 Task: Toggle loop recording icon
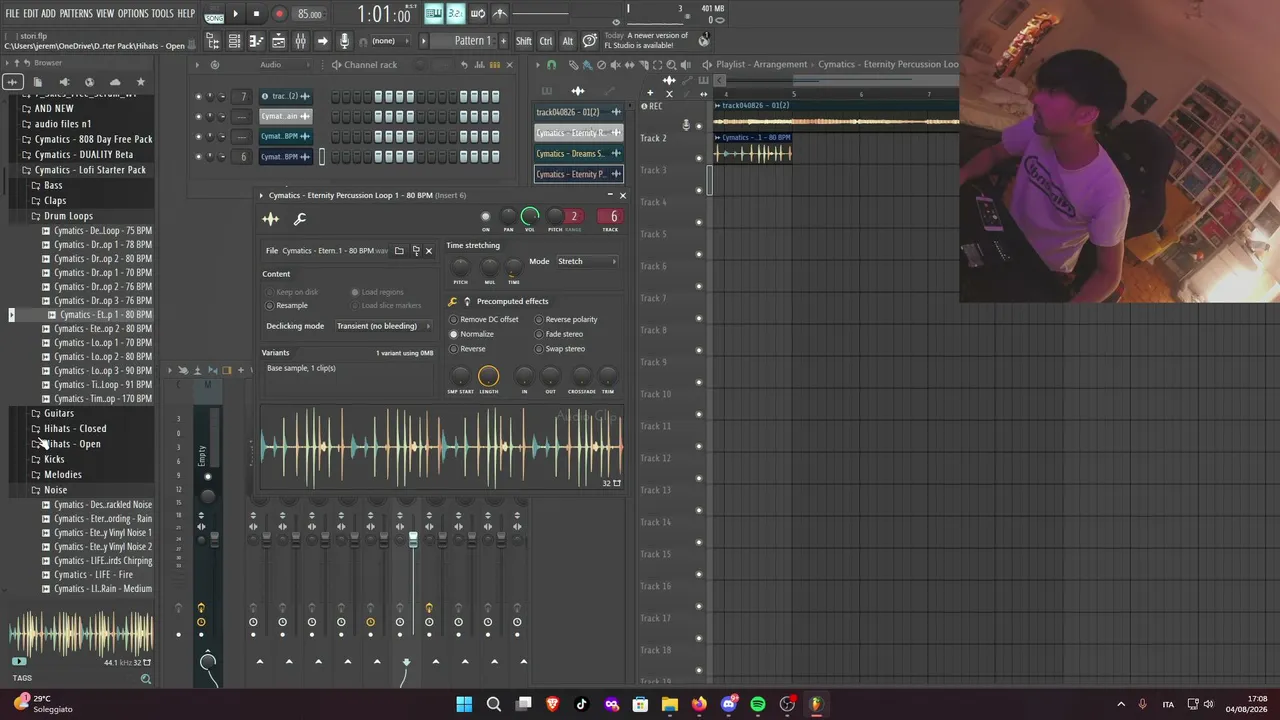(478, 13)
